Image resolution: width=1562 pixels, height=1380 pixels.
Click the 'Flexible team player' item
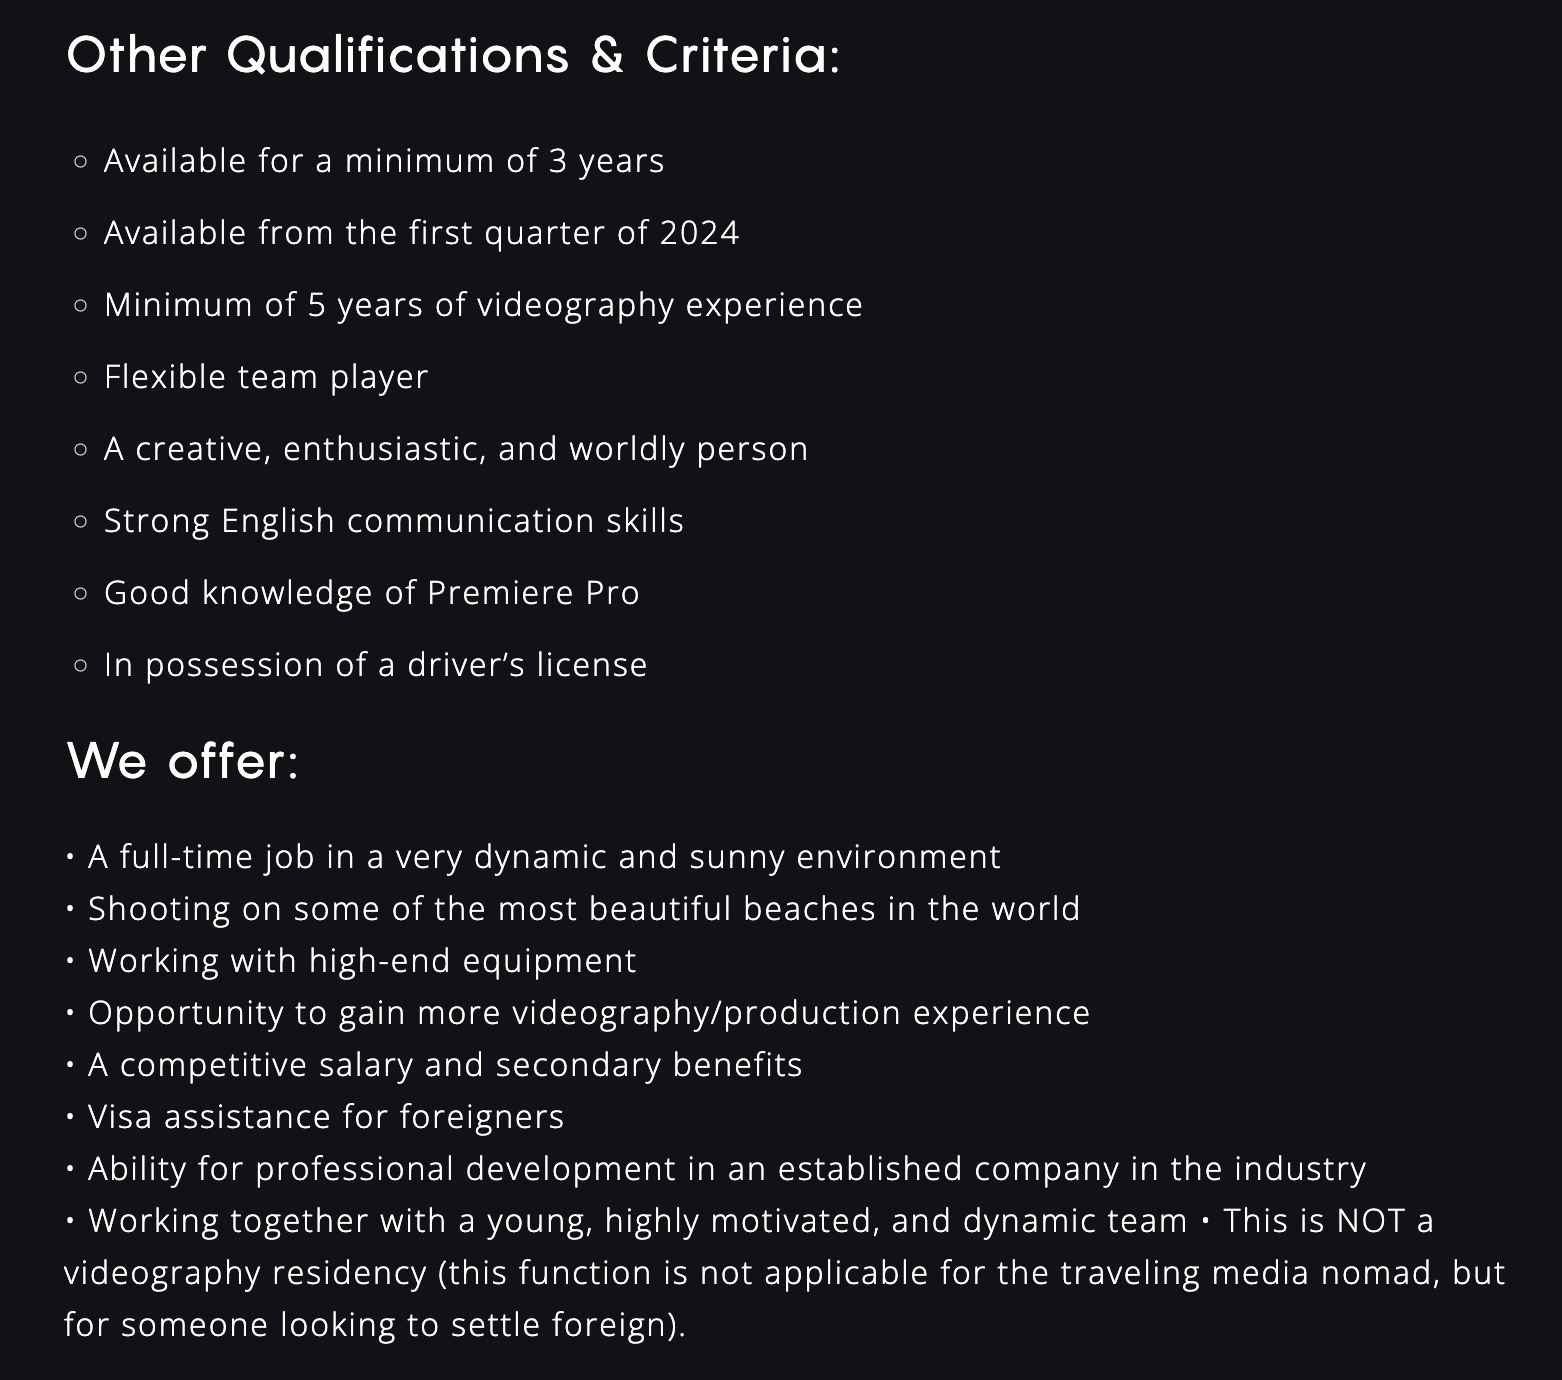coord(266,377)
